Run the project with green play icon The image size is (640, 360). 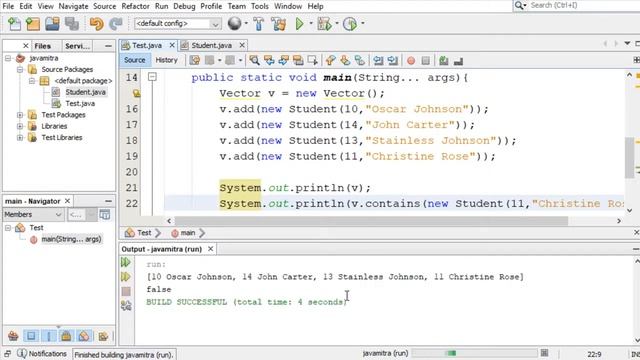299,24
